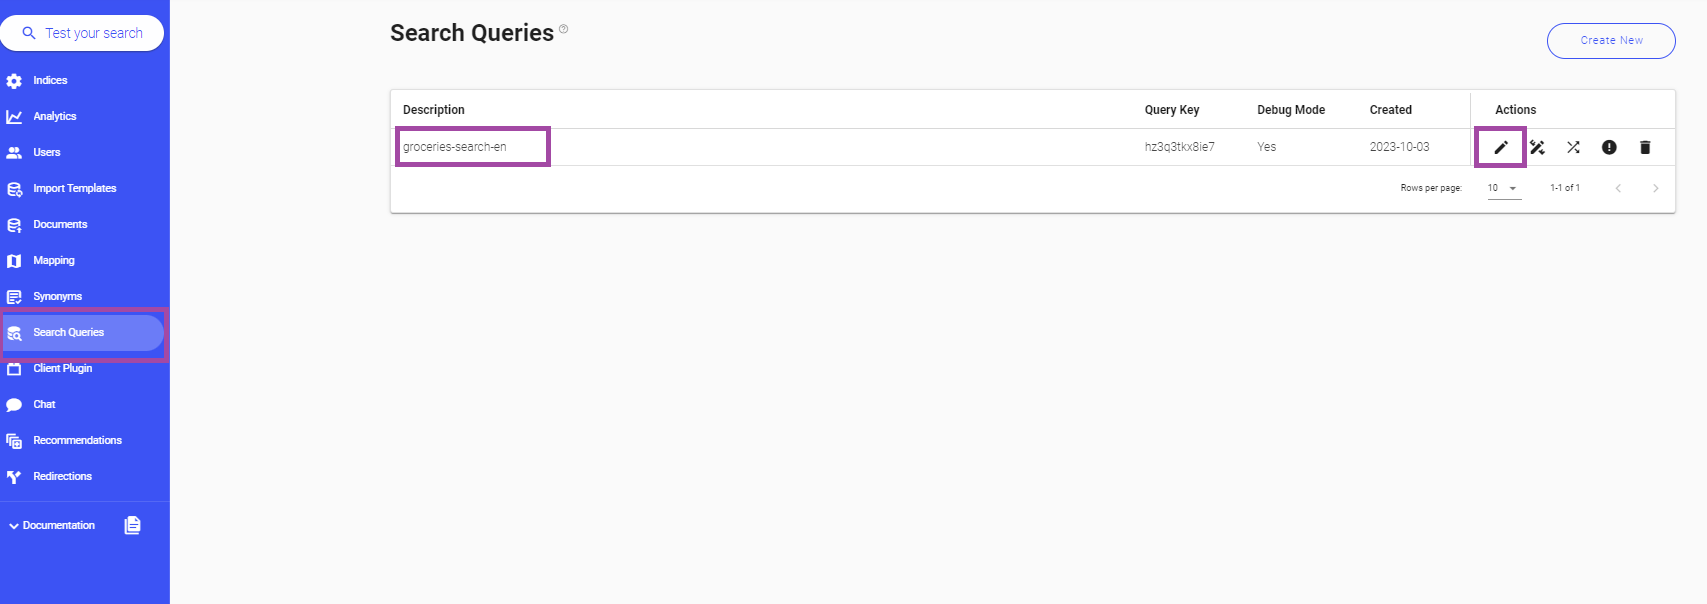The width and height of the screenshot is (1707, 604).
Task: Select the Indices sidebar icon
Action: point(14,80)
